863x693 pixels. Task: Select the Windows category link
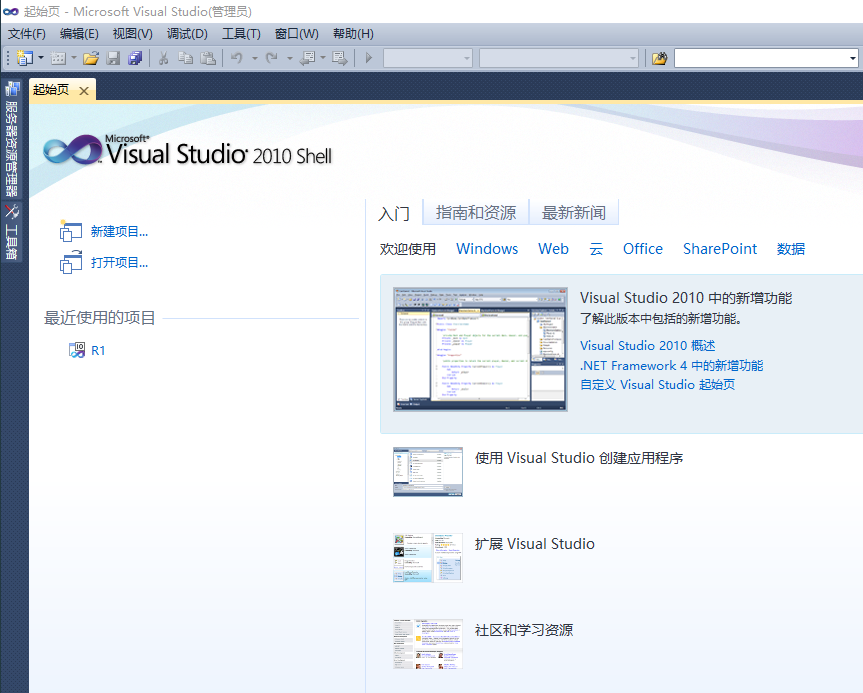pyautogui.click(x=487, y=249)
